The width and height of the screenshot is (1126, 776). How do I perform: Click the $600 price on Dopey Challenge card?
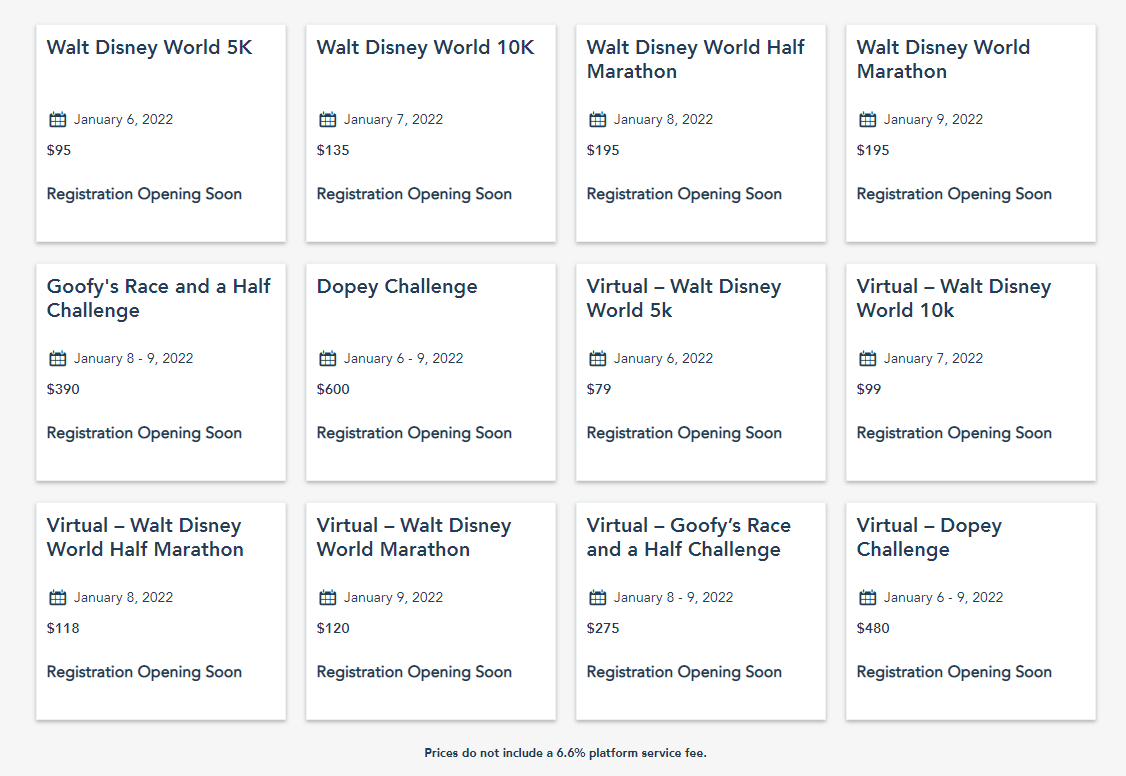coord(333,389)
